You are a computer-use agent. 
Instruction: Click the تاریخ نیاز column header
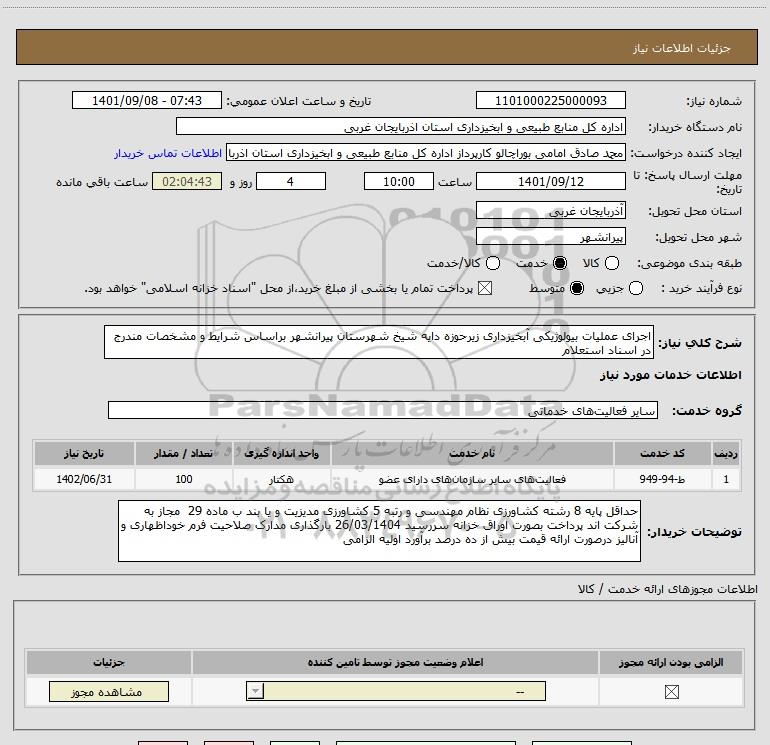(x=84, y=453)
